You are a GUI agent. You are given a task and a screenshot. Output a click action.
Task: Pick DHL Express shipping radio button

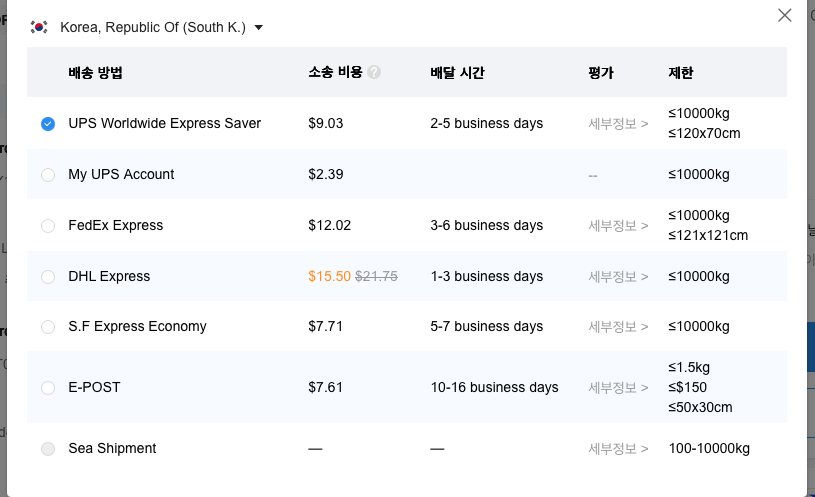[x=48, y=277]
